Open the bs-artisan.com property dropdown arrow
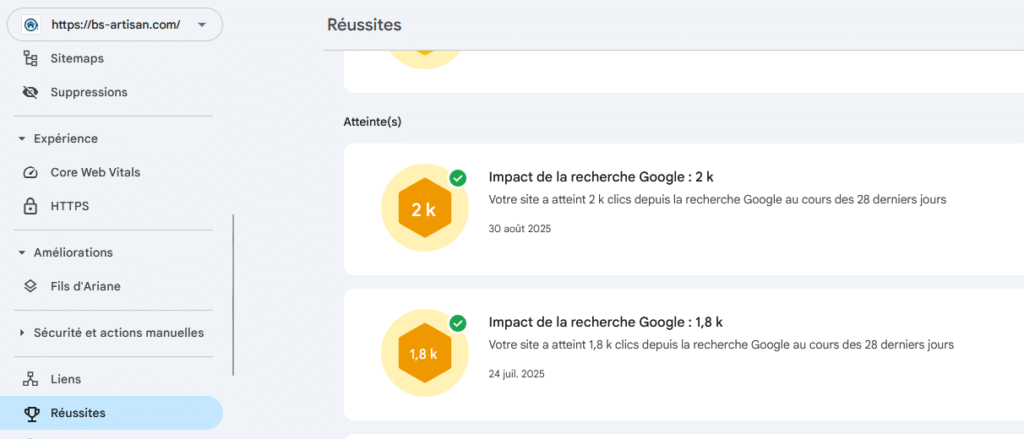Image resolution: width=1024 pixels, height=439 pixels. pos(203,25)
